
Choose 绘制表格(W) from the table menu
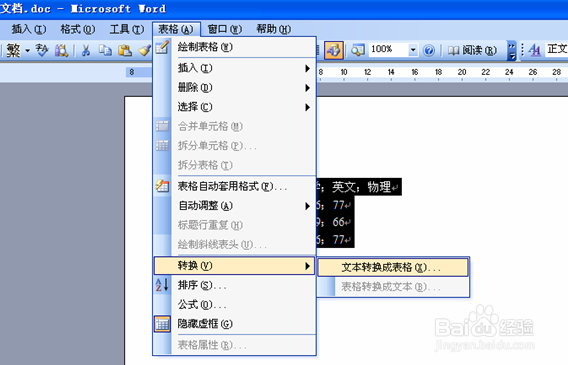234,47
